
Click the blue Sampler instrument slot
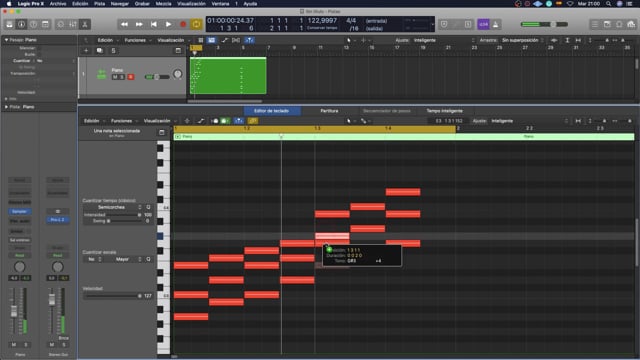pyautogui.click(x=19, y=211)
